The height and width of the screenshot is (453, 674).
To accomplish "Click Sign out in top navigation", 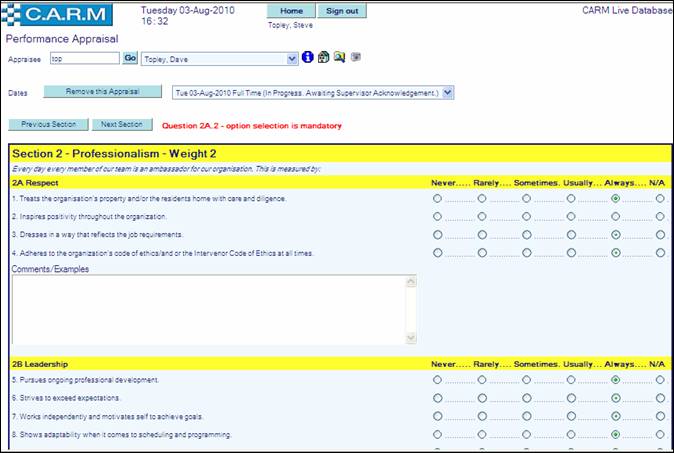I will coord(341,11).
